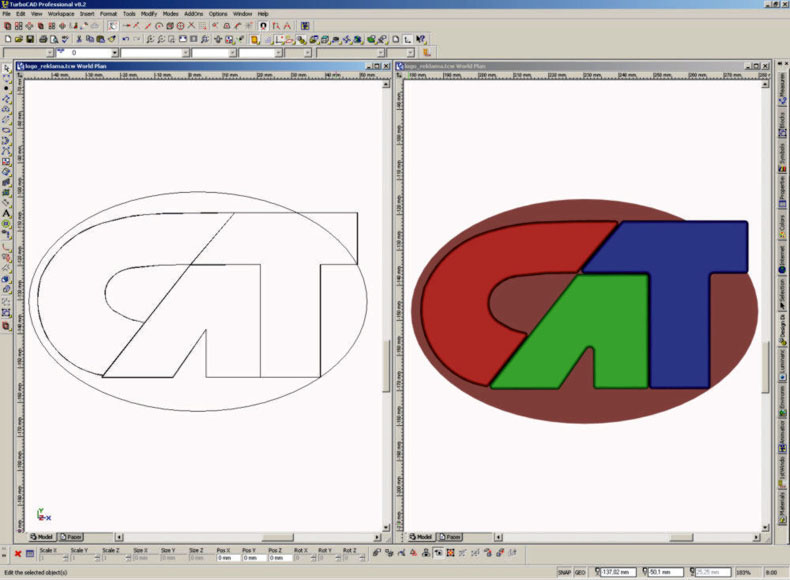This screenshot has width=790, height=580.
Task: Expand the wide dropdown near property bar end
Action: click(x=381, y=52)
